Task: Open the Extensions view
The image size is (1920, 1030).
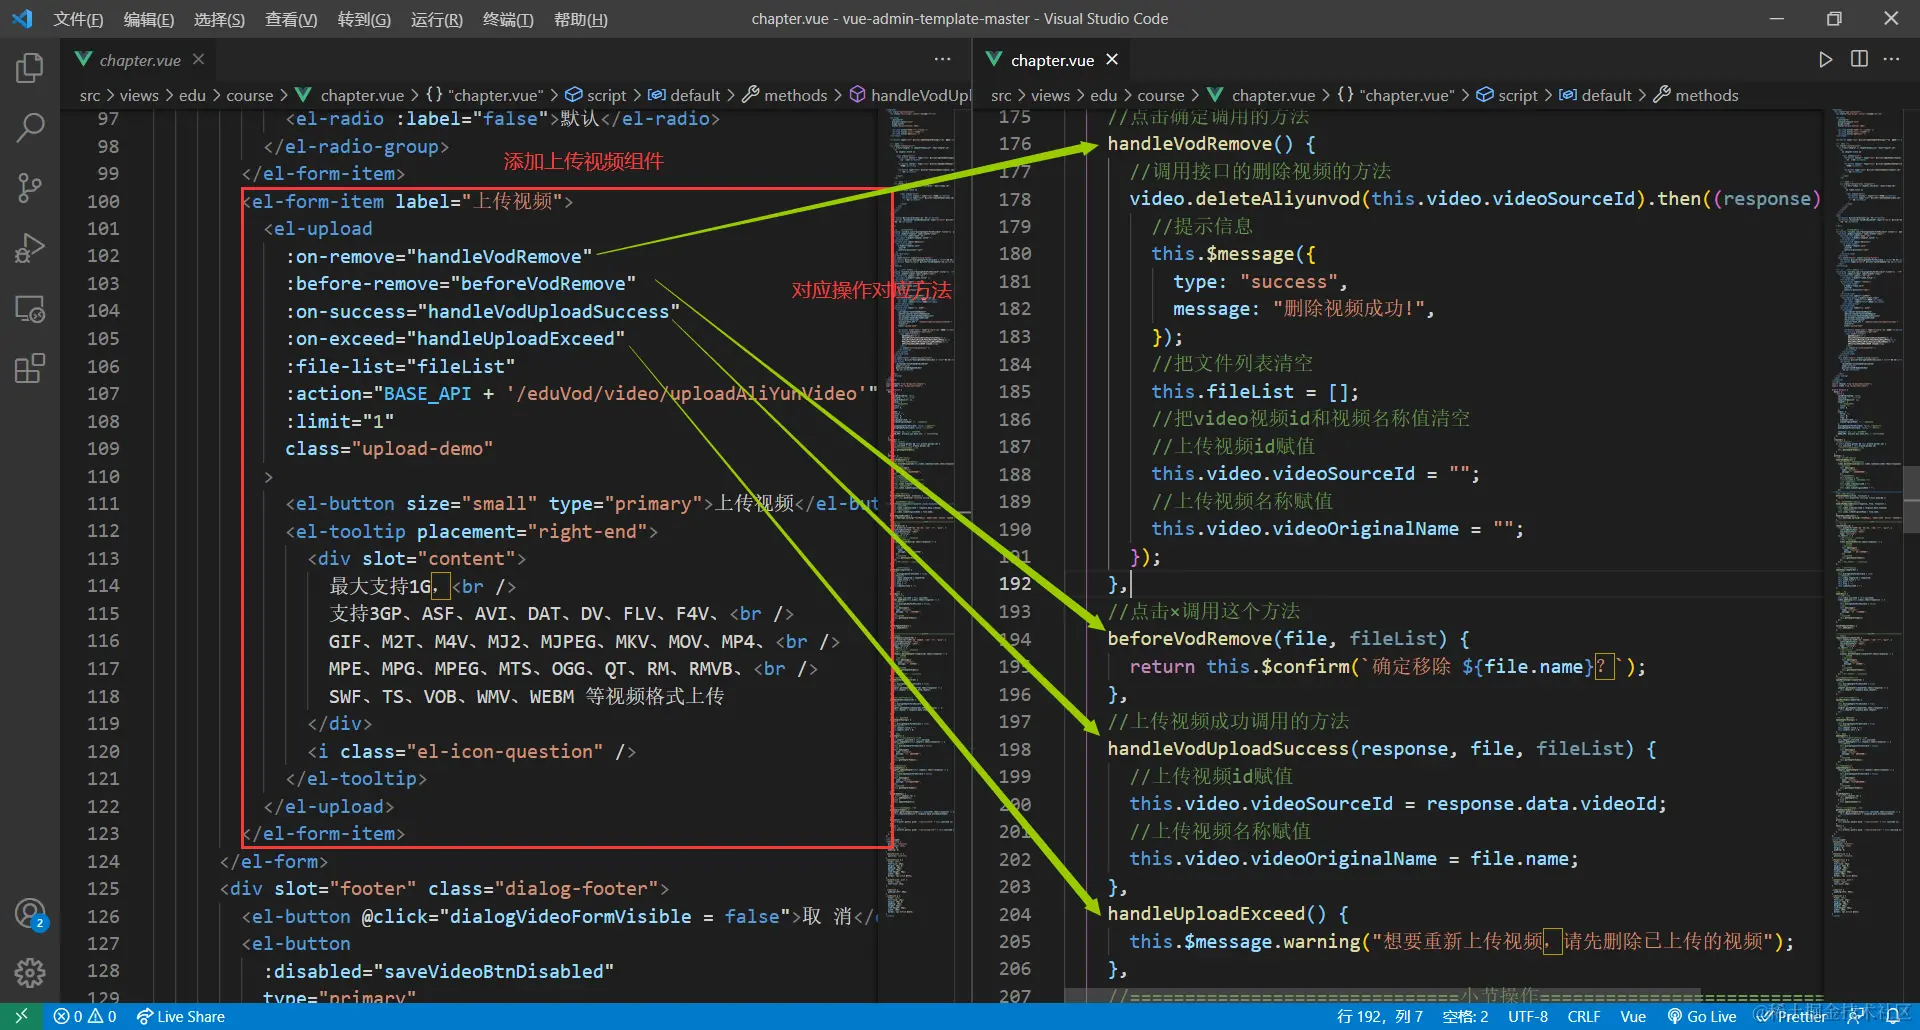Action: tap(30, 368)
